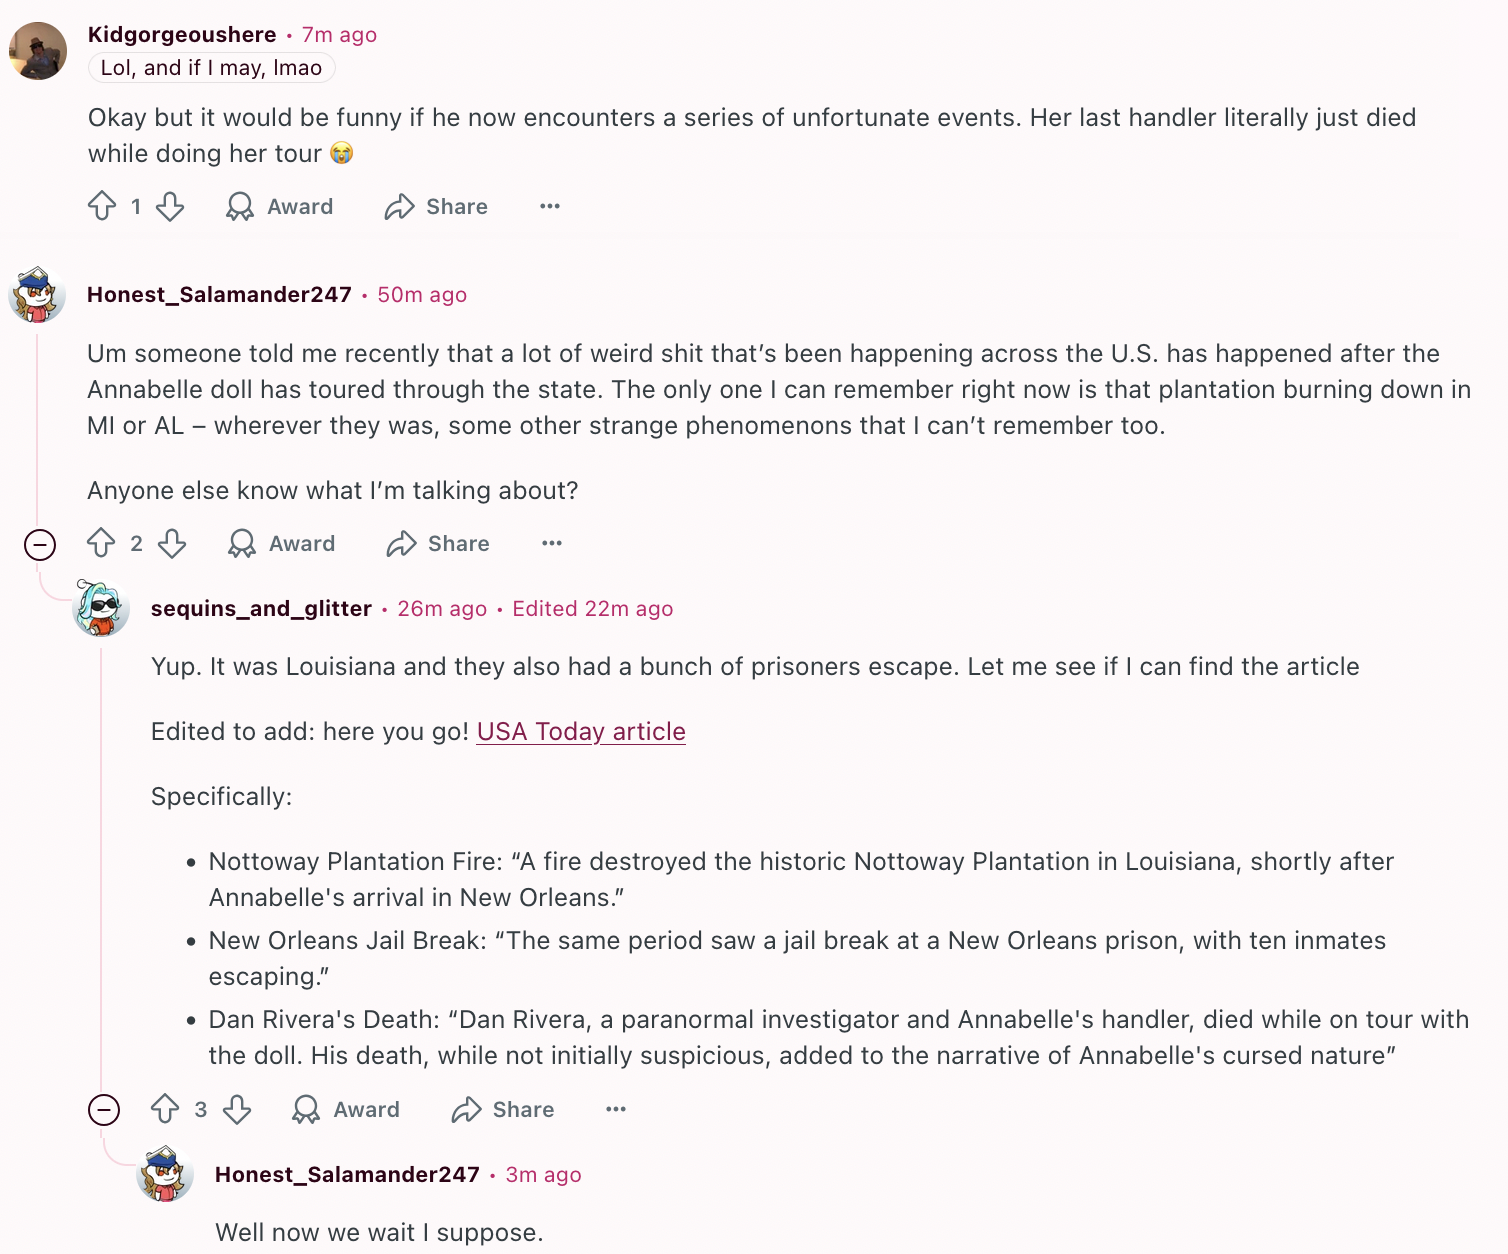
Task: Upvote sequins_and_glitter's comment
Action: pos(165,1109)
